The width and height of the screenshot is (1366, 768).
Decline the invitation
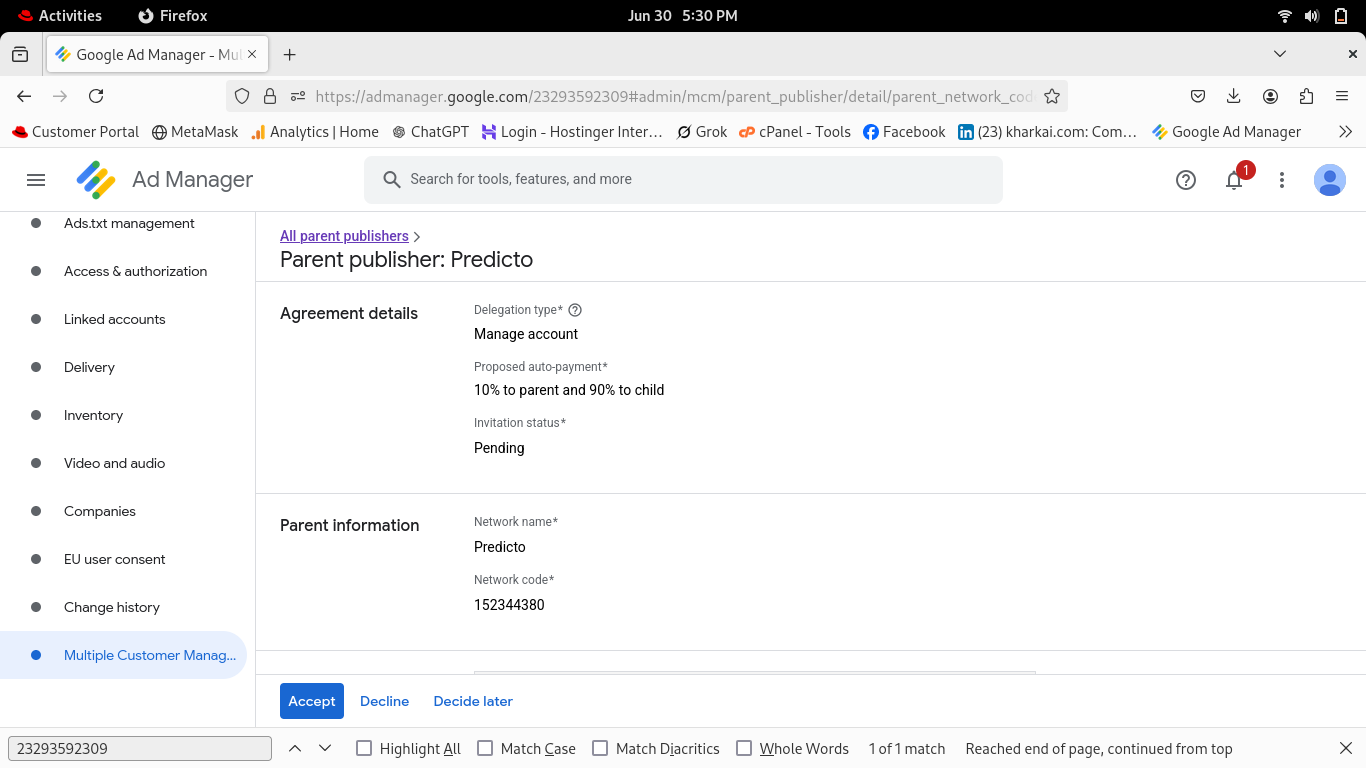tap(384, 701)
